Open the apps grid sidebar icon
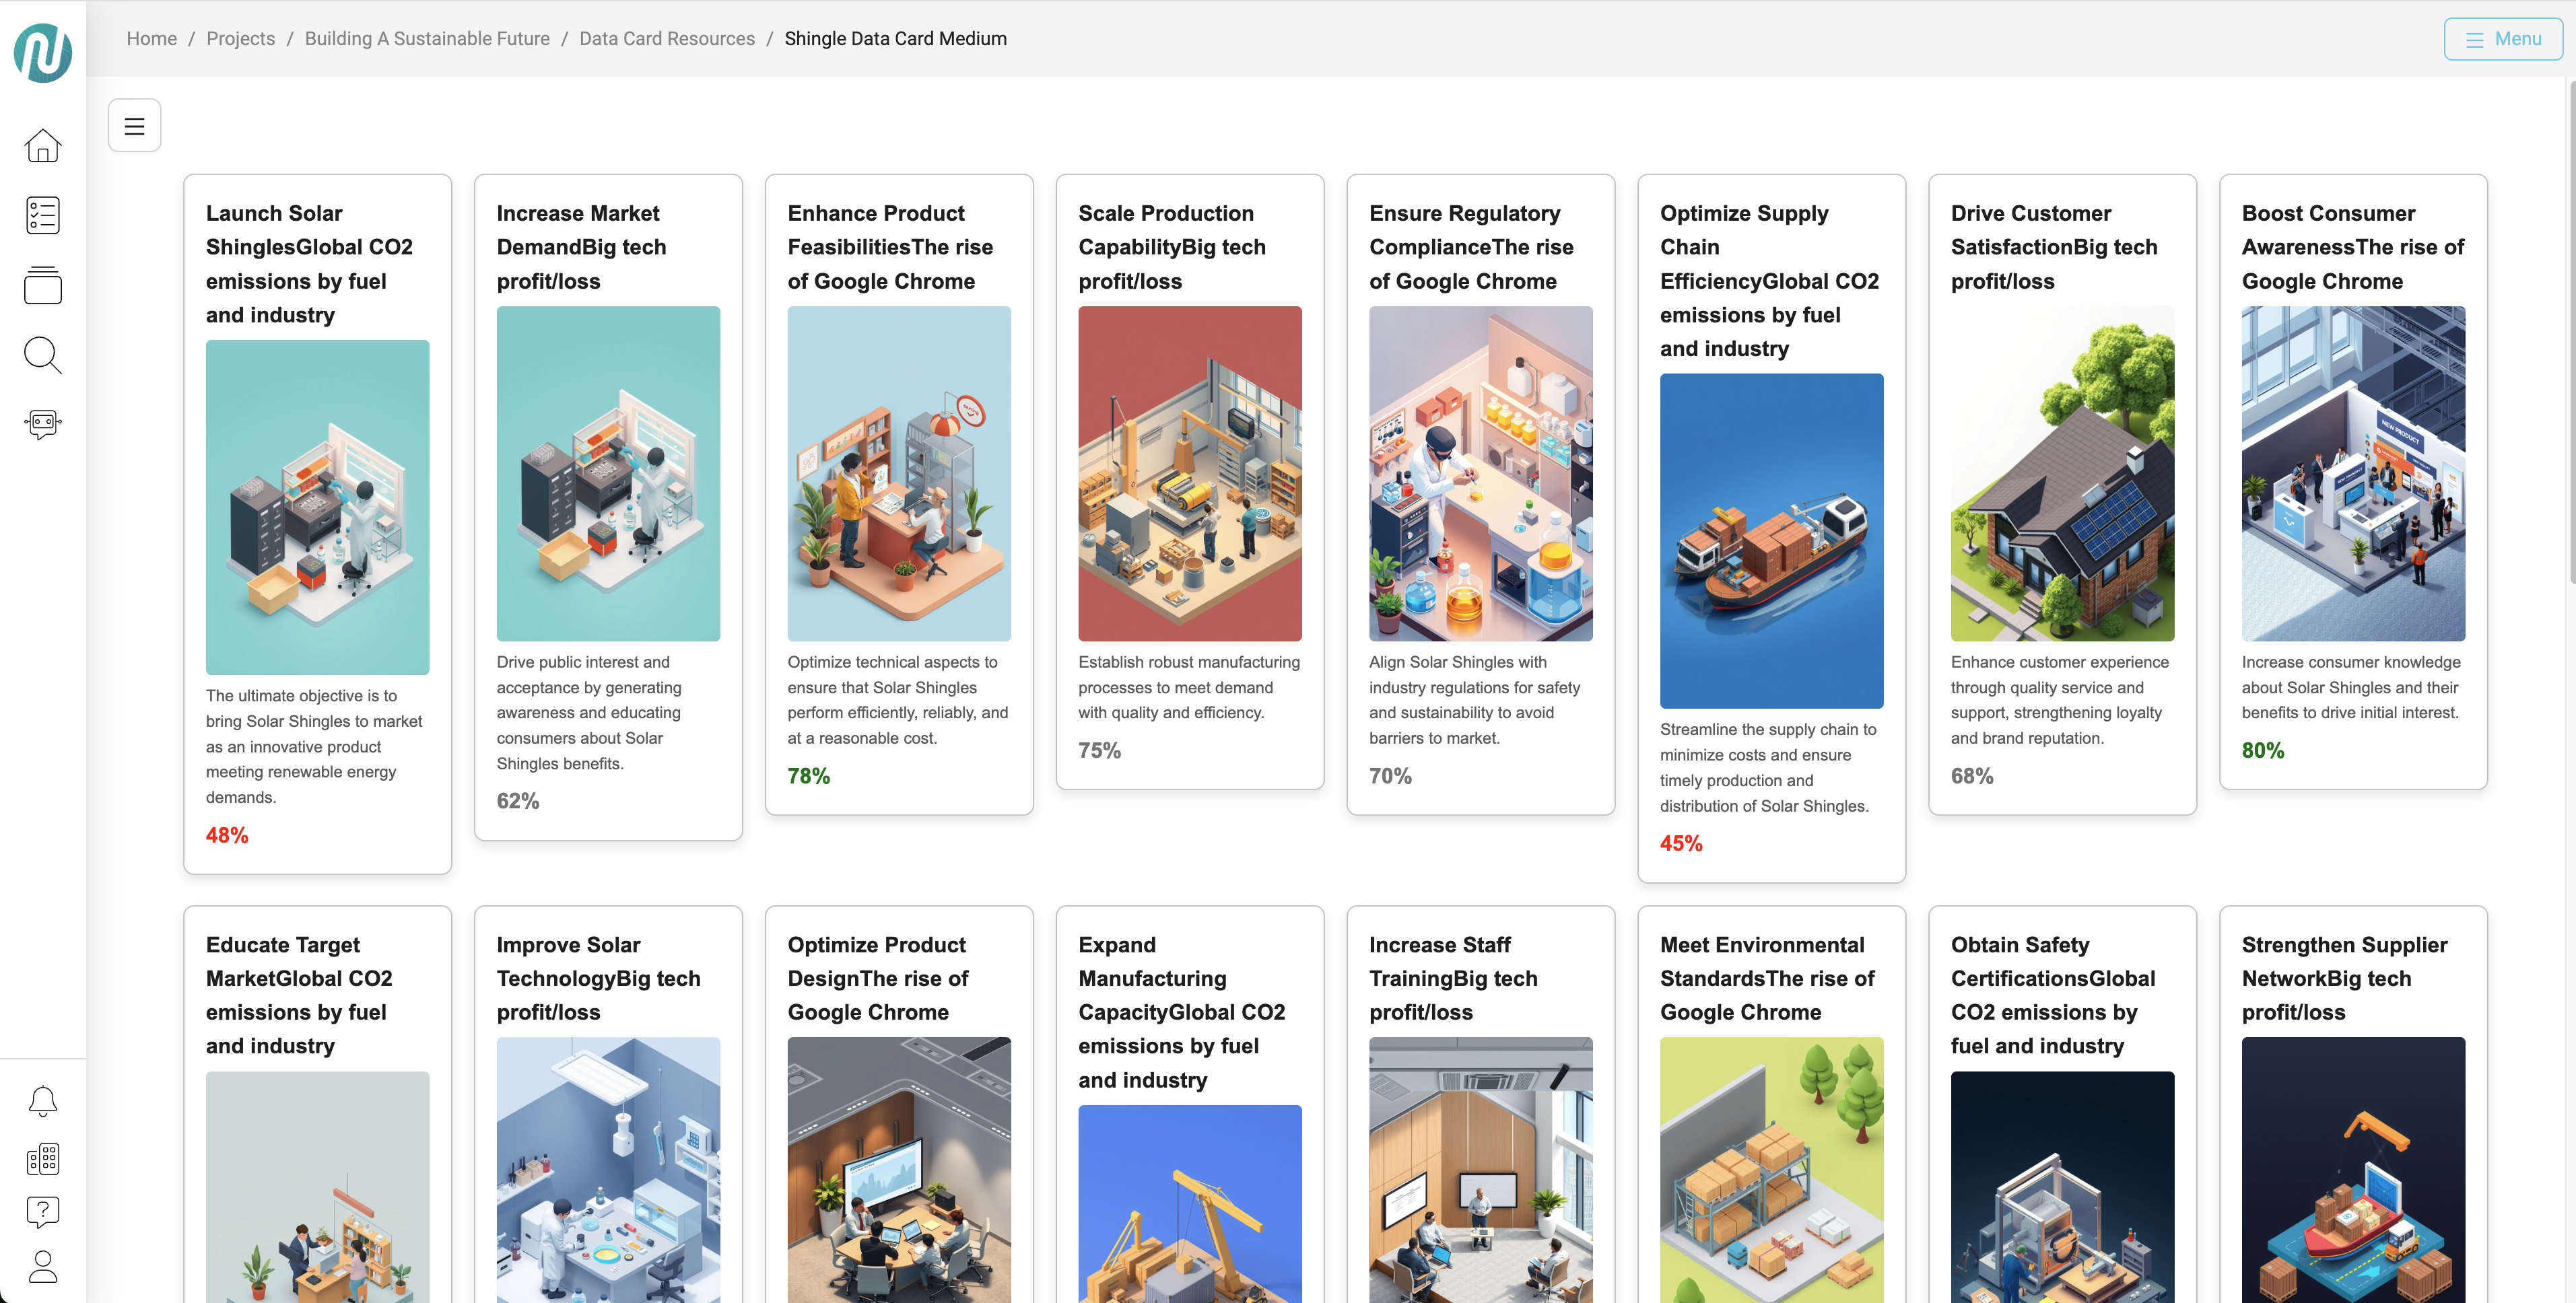2576x1303 pixels. pyautogui.click(x=43, y=1159)
